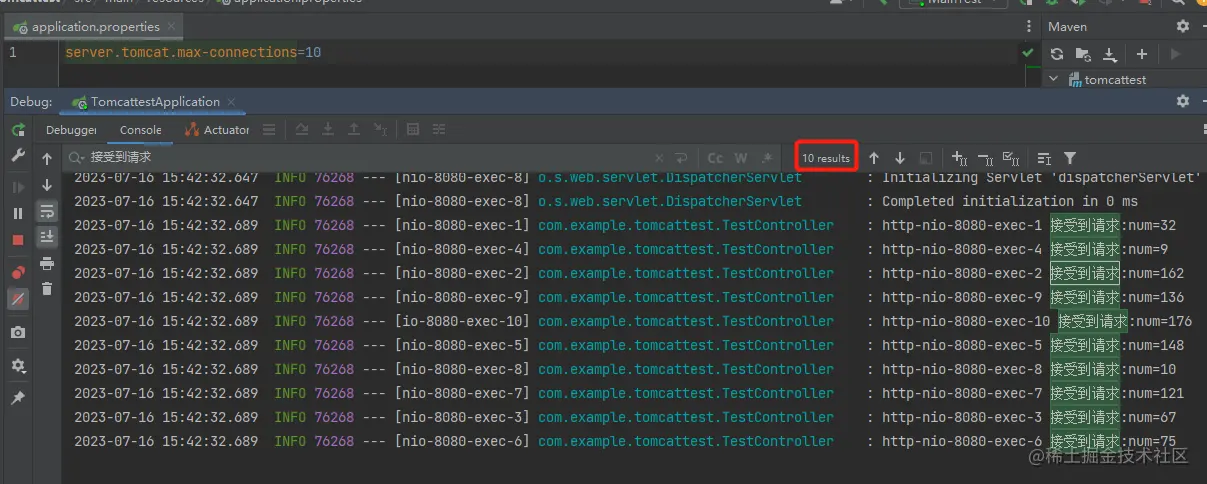Open run configuration via the wrench icon

[x=18, y=157]
